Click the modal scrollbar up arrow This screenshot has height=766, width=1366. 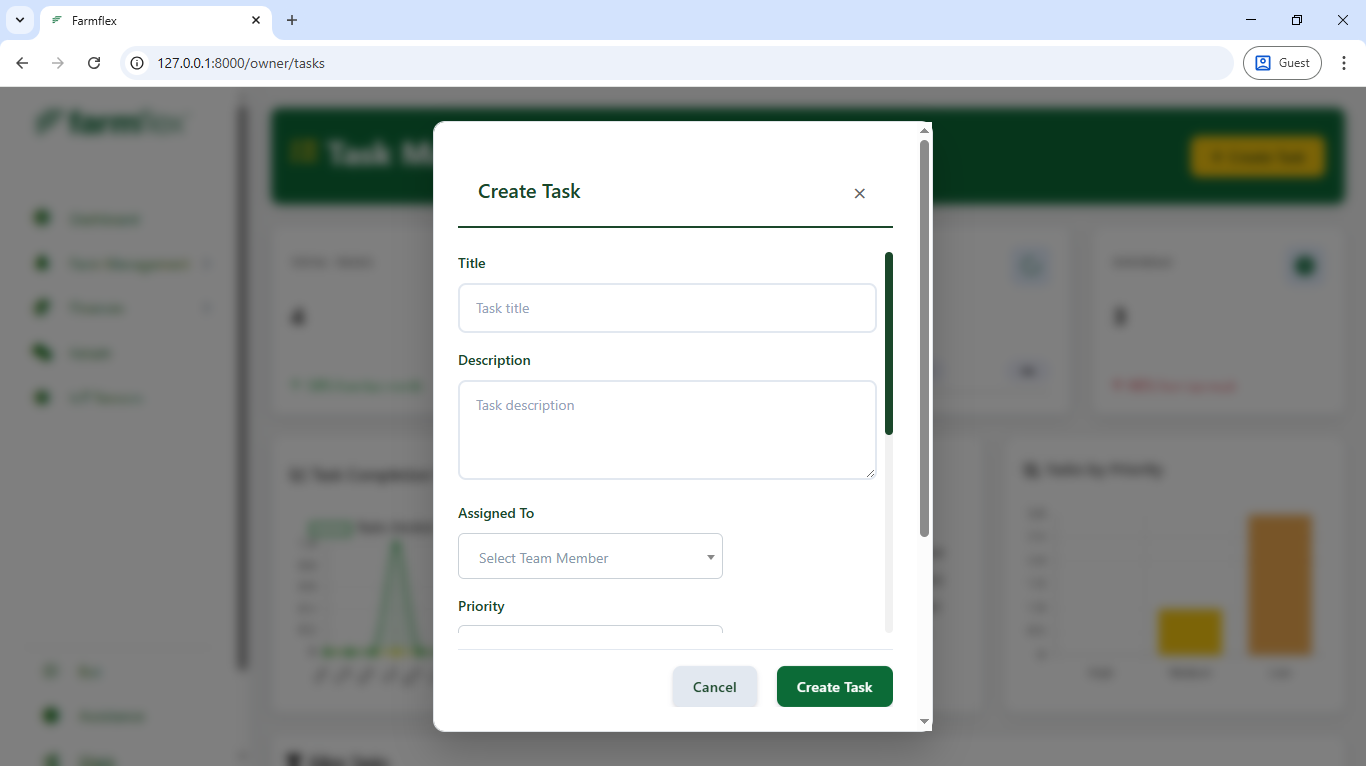[x=924, y=130]
